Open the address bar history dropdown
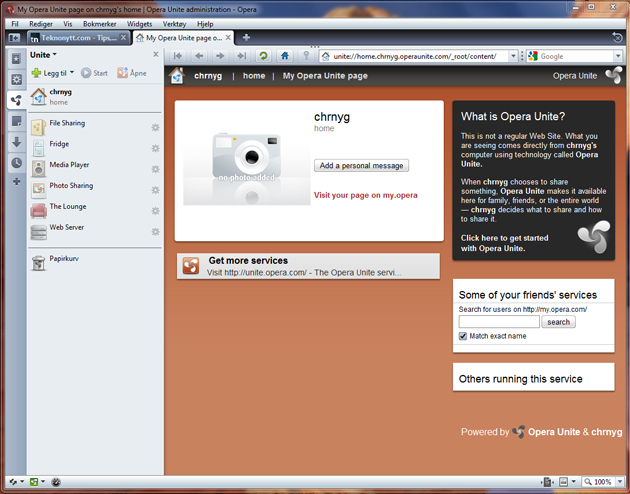The width and height of the screenshot is (630, 494). (x=513, y=56)
